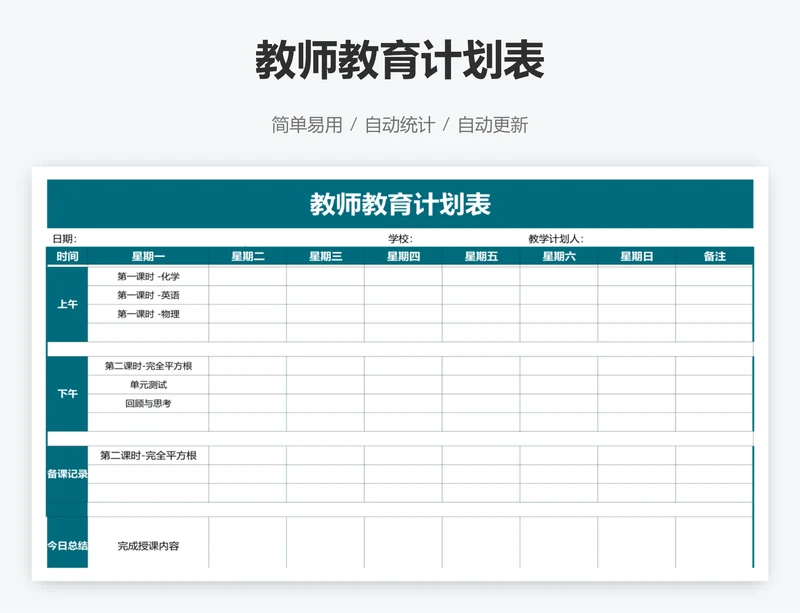This screenshot has width=800, height=613.
Task: Click the 日期: label
Action: point(64,238)
